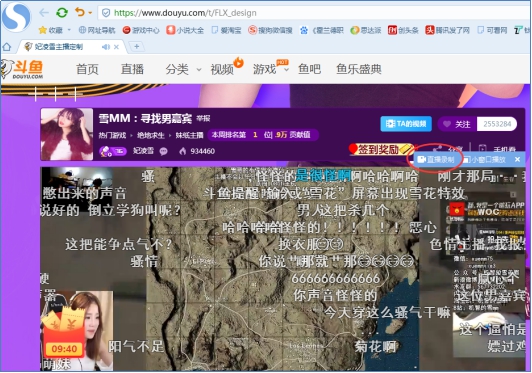Open the 腾讯发了网 bookmark
Viewport: 532px width, 373px height.
coord(448,30)
